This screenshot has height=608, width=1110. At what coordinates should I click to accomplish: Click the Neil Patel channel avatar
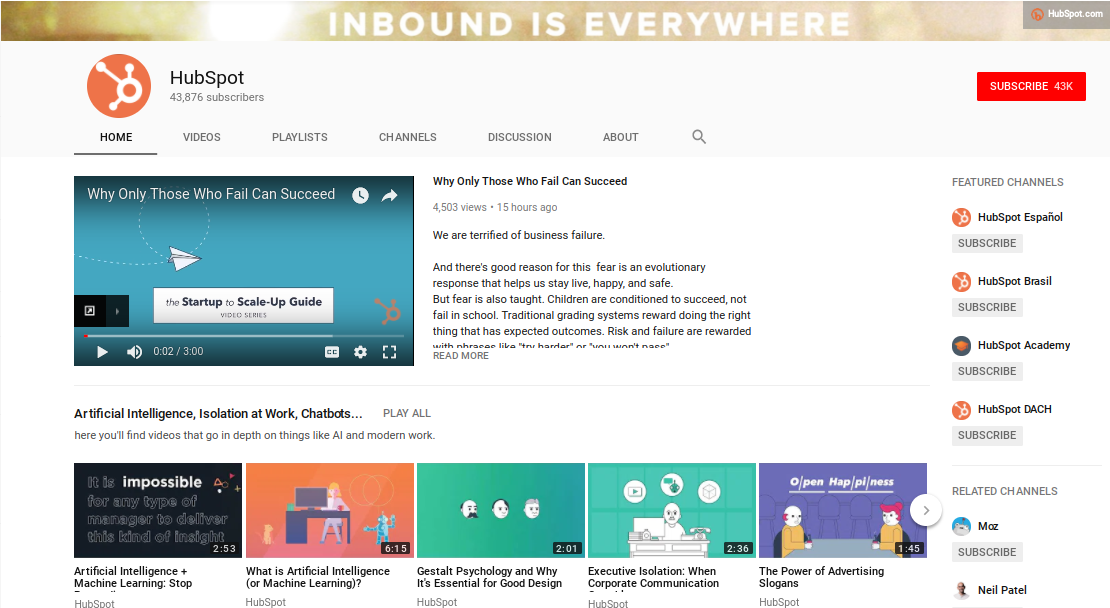point(961,590)
